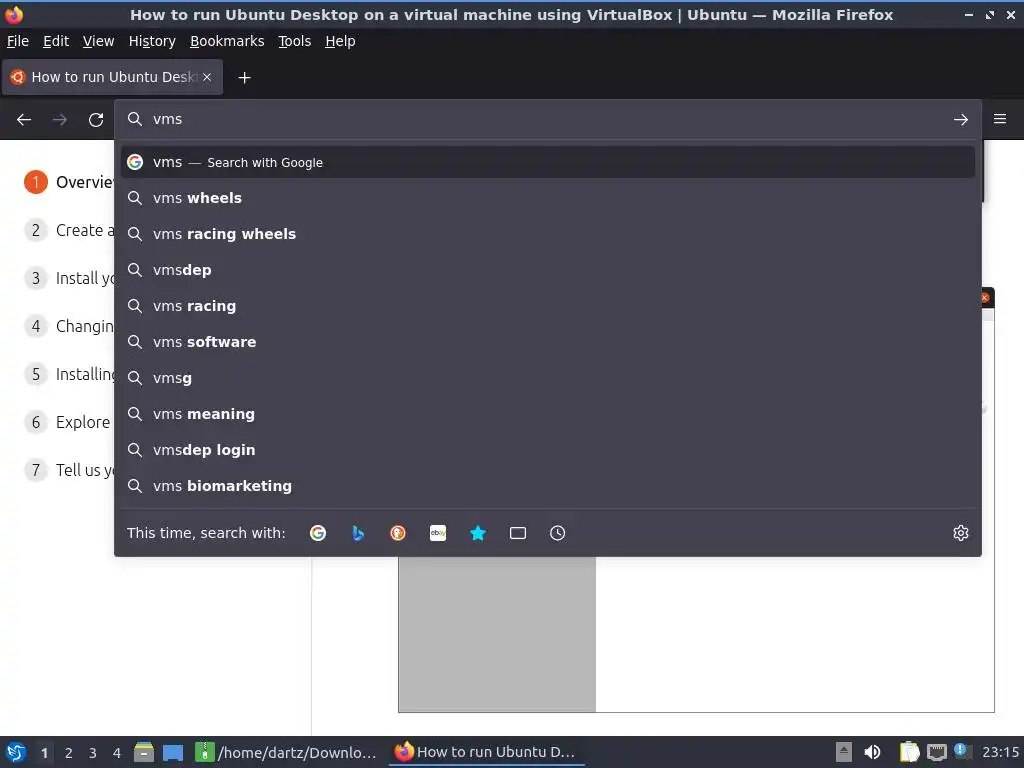Open the Help menu

click(x=340, y=41)
